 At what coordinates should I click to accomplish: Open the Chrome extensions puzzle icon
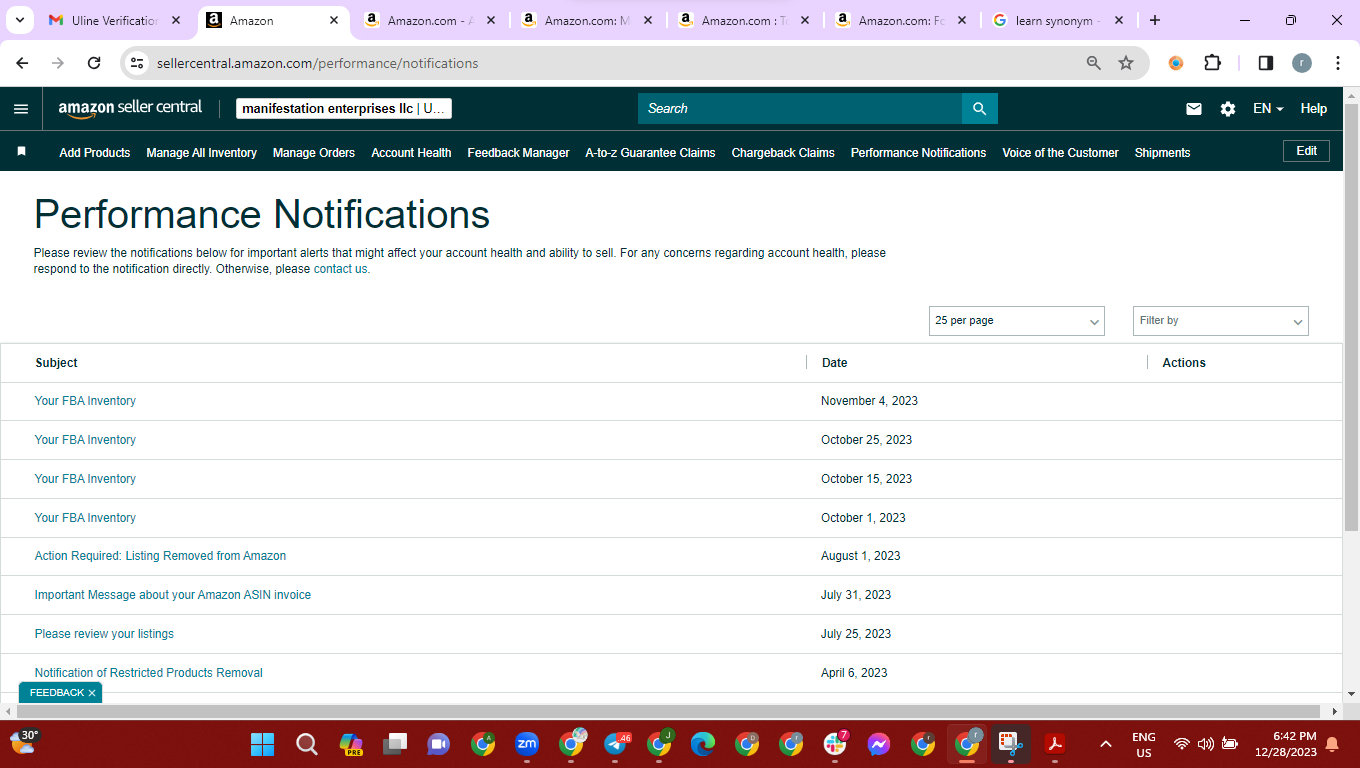(1212, 63)
